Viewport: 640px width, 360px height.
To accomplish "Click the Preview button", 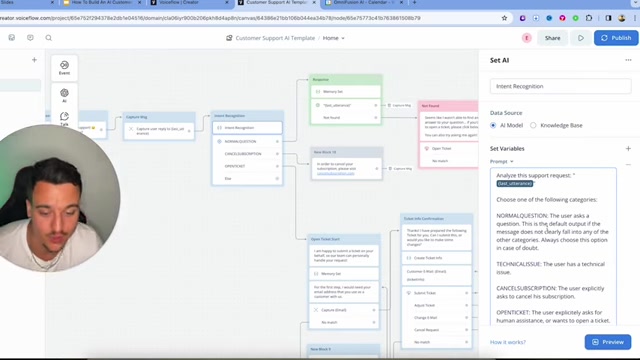I will [608, 342].
